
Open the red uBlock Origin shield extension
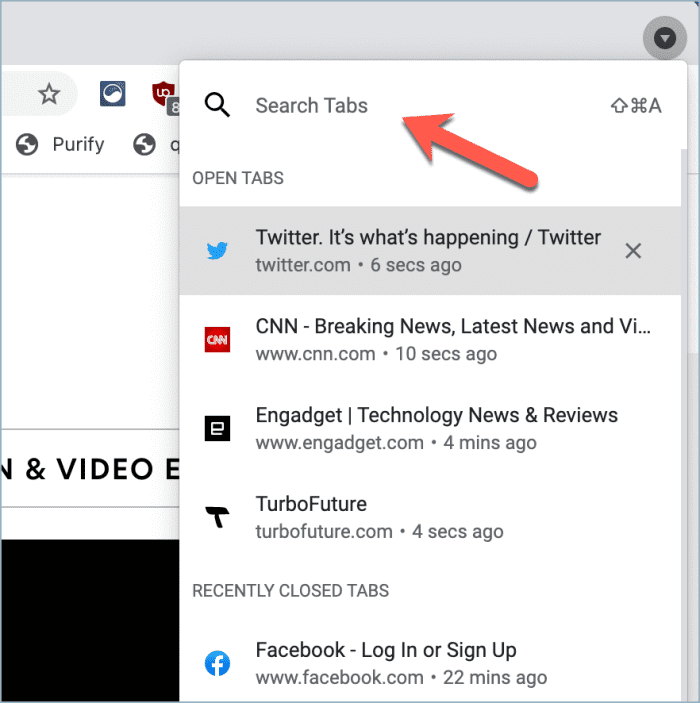(163, 96)
